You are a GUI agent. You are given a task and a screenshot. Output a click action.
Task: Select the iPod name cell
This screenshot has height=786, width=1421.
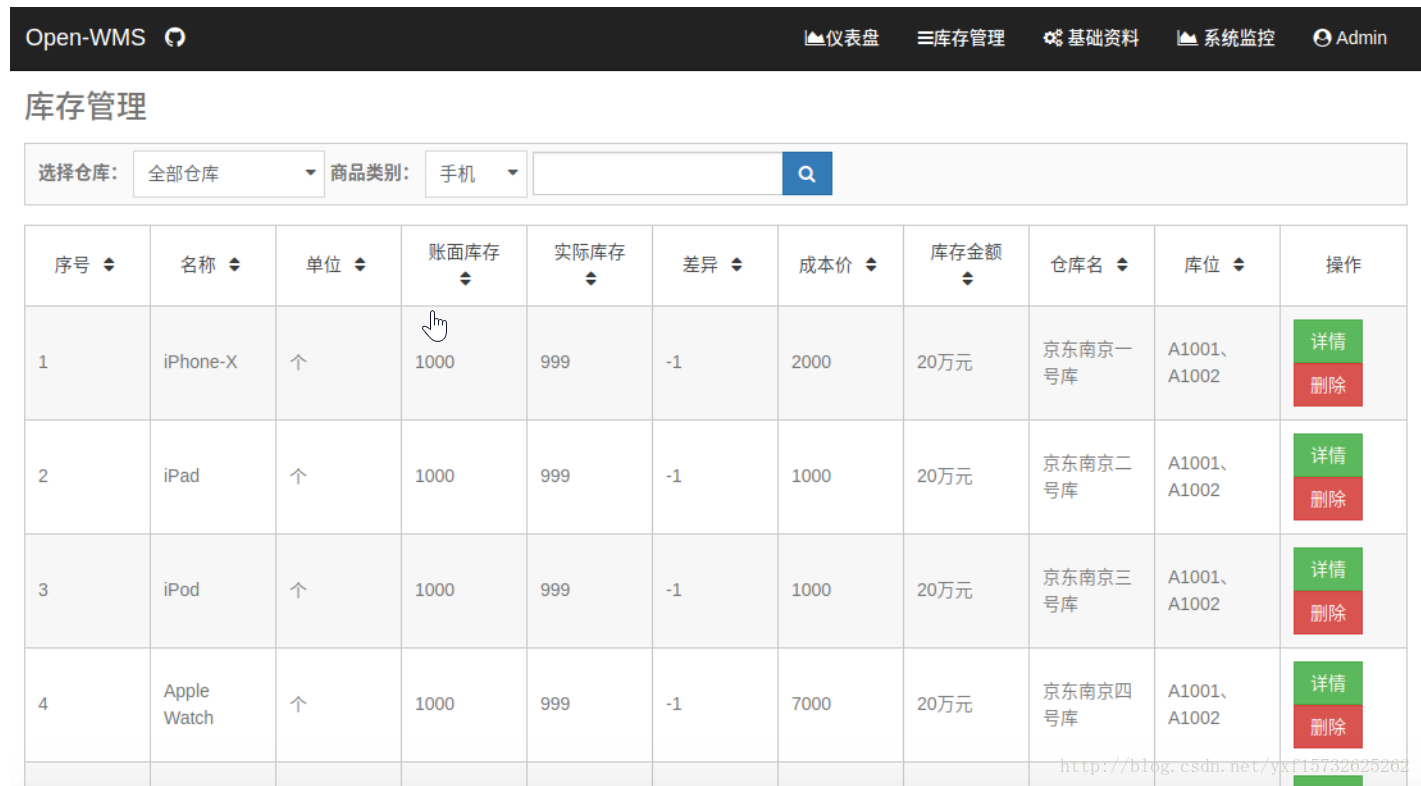pyautogui.click(x=213, y=591)
